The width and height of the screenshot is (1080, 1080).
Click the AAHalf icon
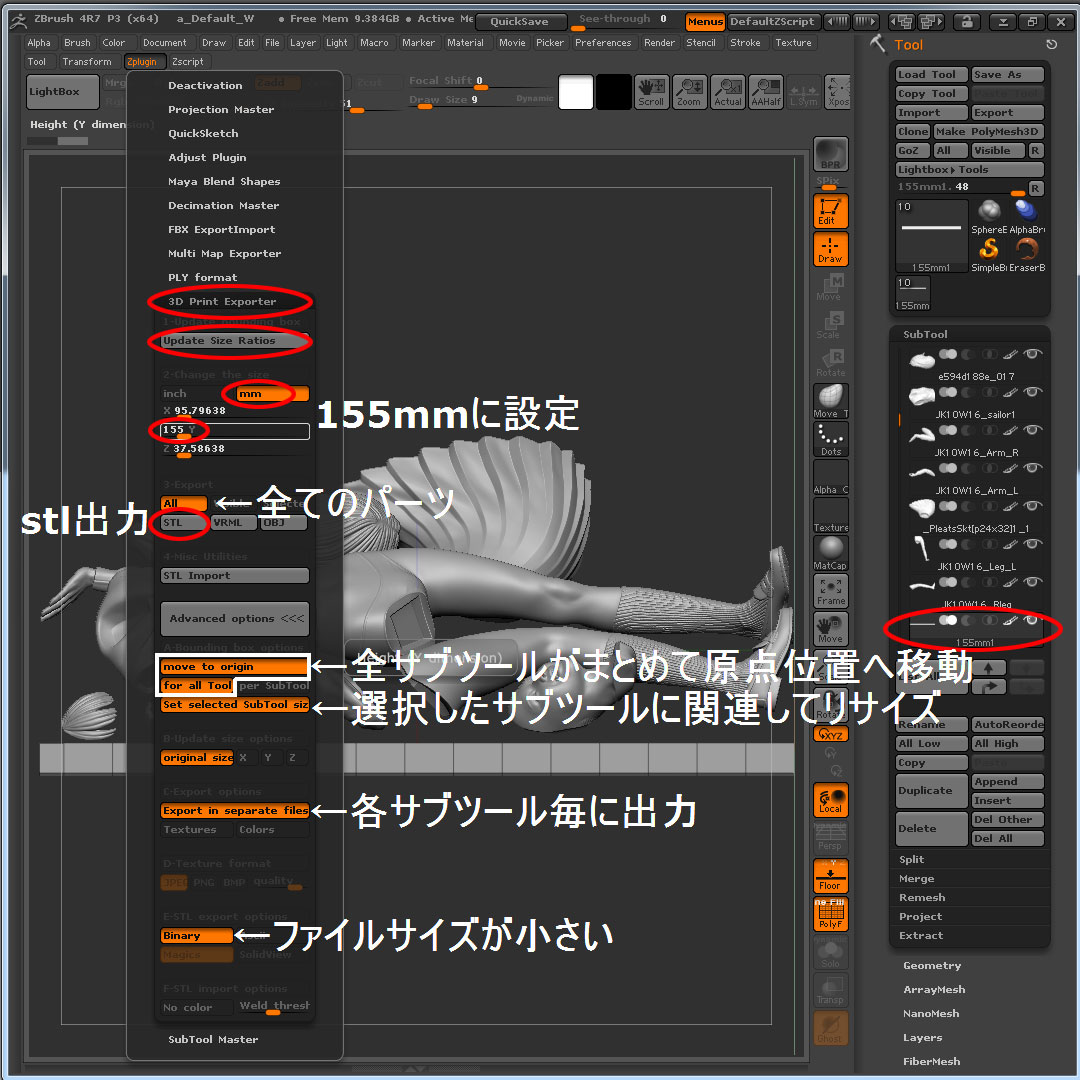(x=766, y=92)
